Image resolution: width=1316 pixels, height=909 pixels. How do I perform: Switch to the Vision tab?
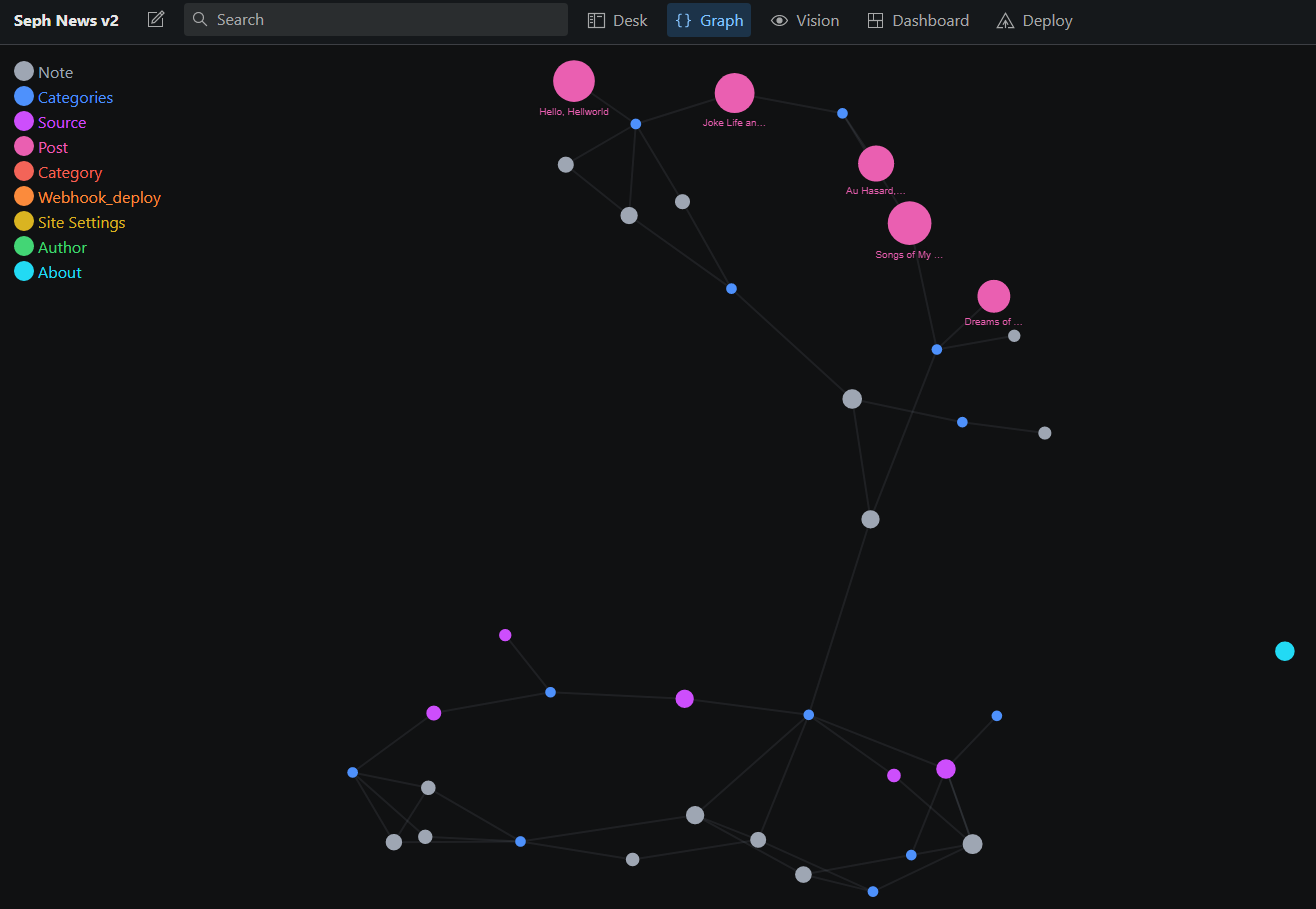(805, 20)
